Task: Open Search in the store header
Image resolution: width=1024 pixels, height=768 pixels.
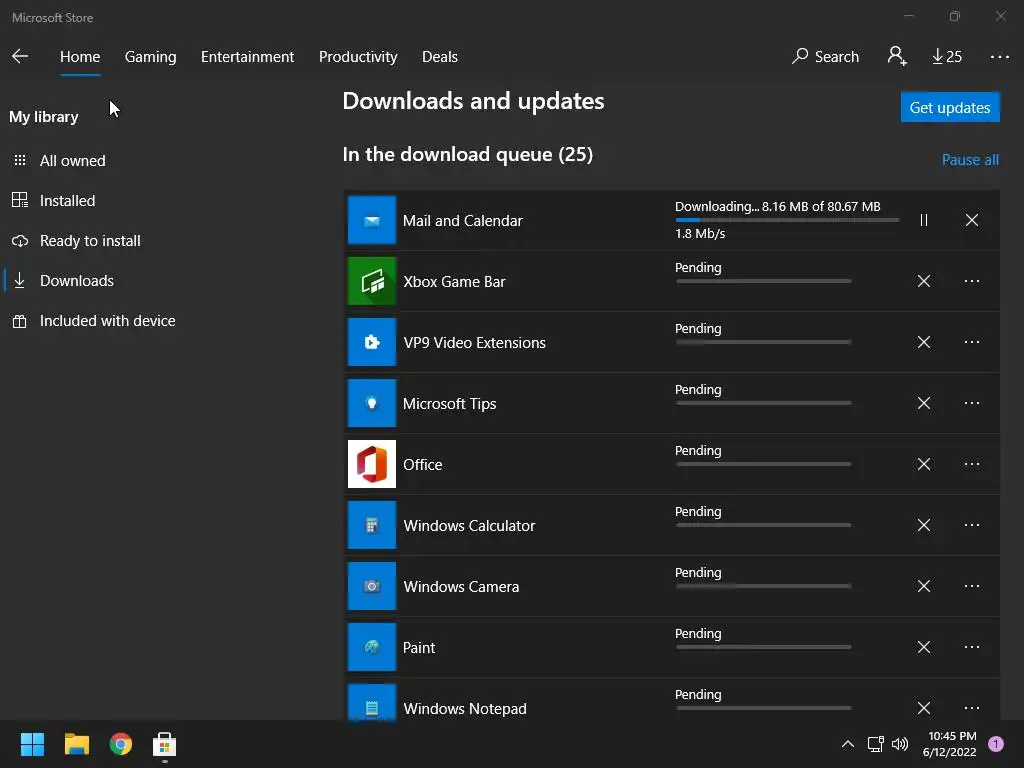Action: (x=825, y=57)
